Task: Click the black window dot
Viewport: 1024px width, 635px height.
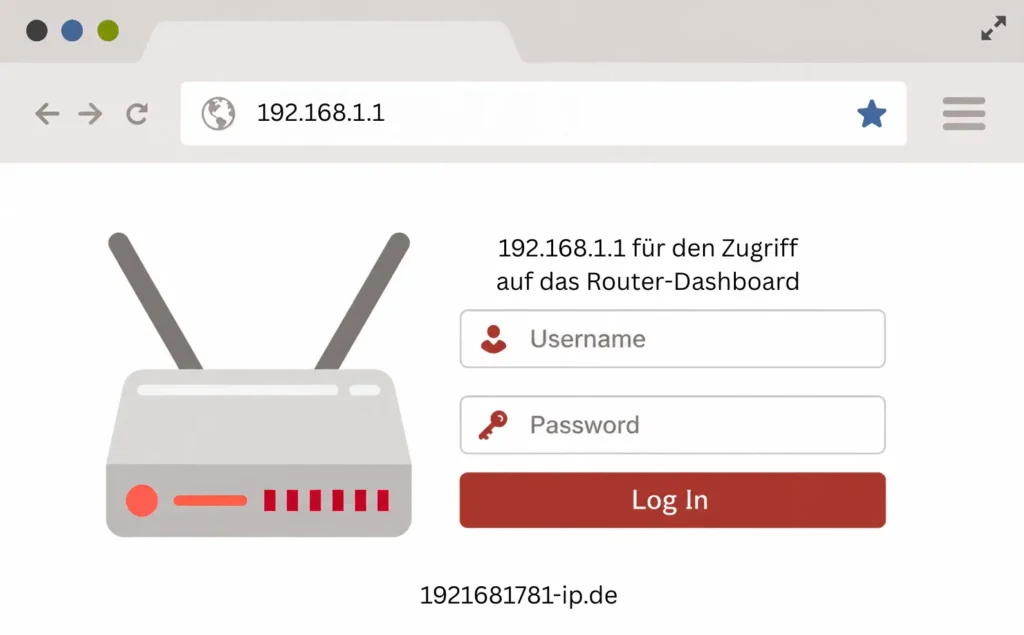Action: [37, 31]
